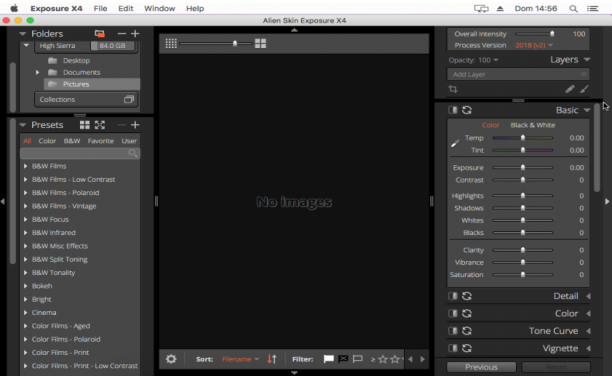Reset the Detail panel settings

click(467, 296)
